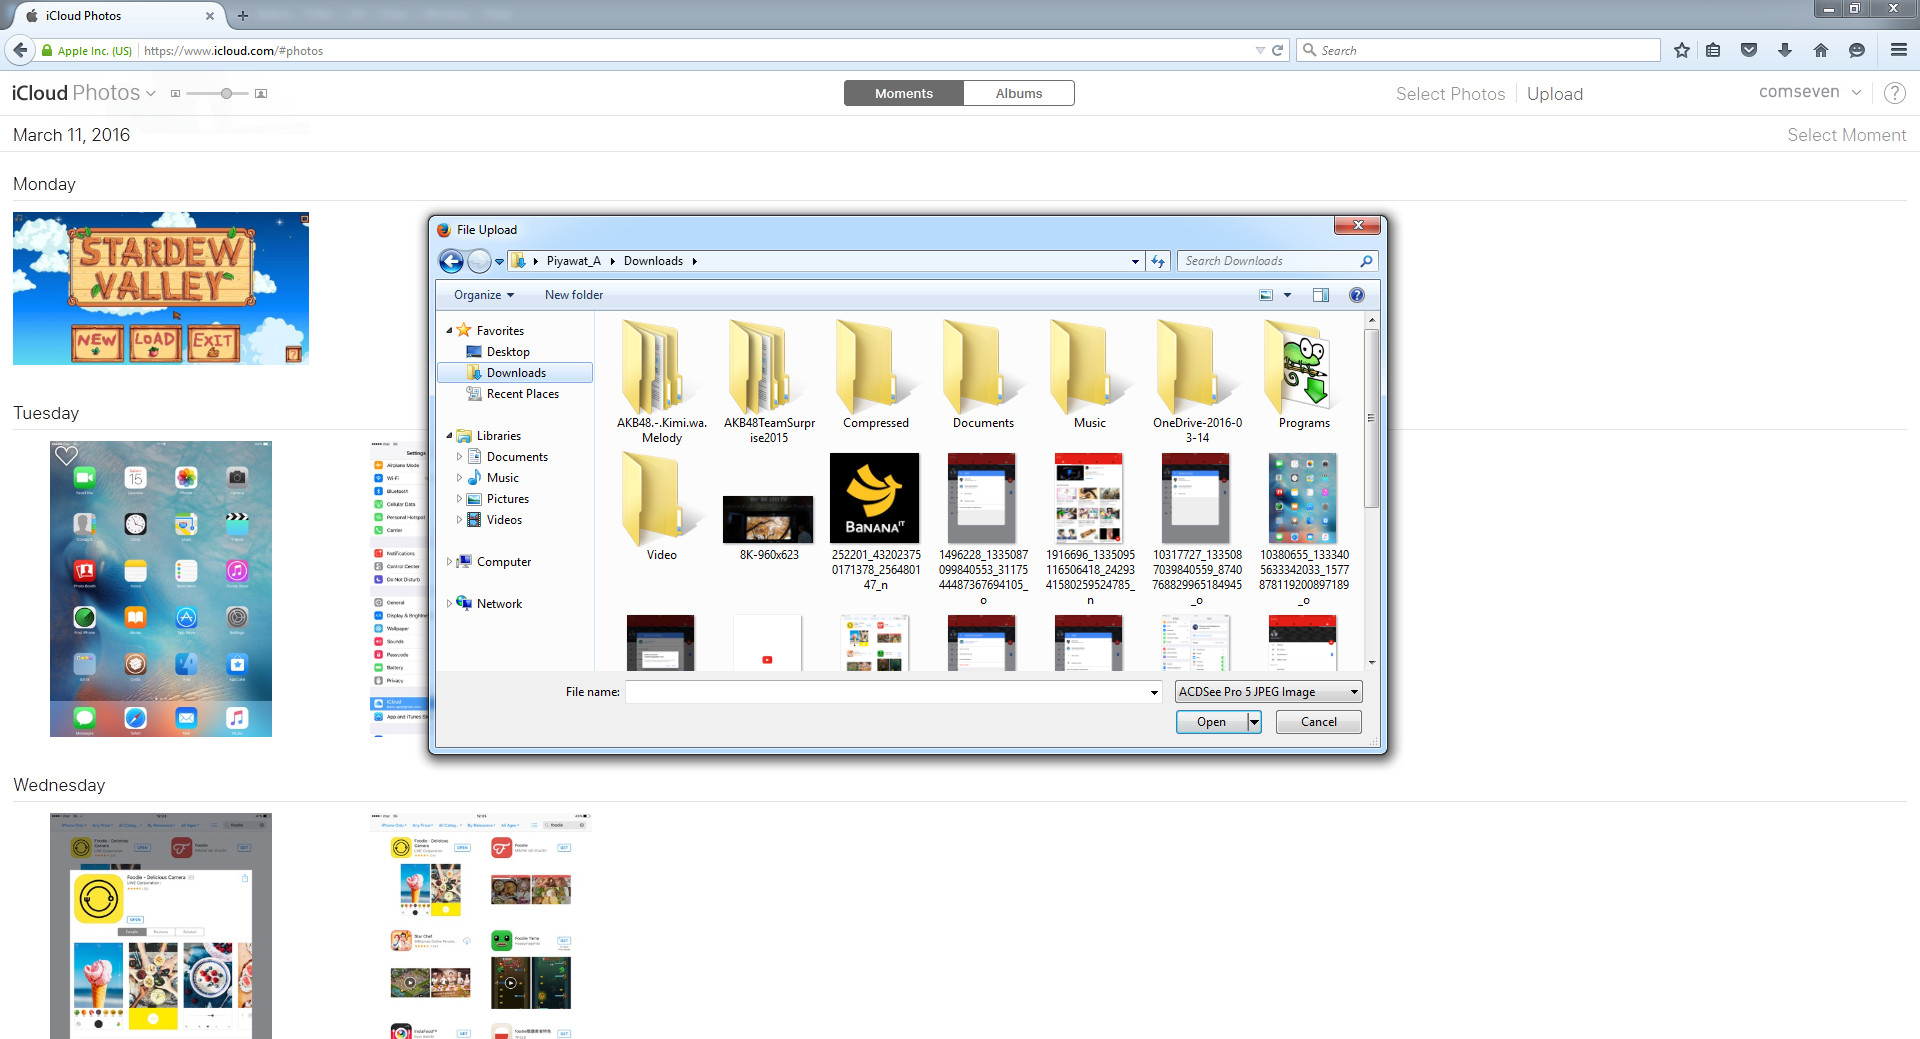This screenshot has width=1920, height=1039.
Task: Toggle the preview pane icon in dialog
Action: (1321, 295)
